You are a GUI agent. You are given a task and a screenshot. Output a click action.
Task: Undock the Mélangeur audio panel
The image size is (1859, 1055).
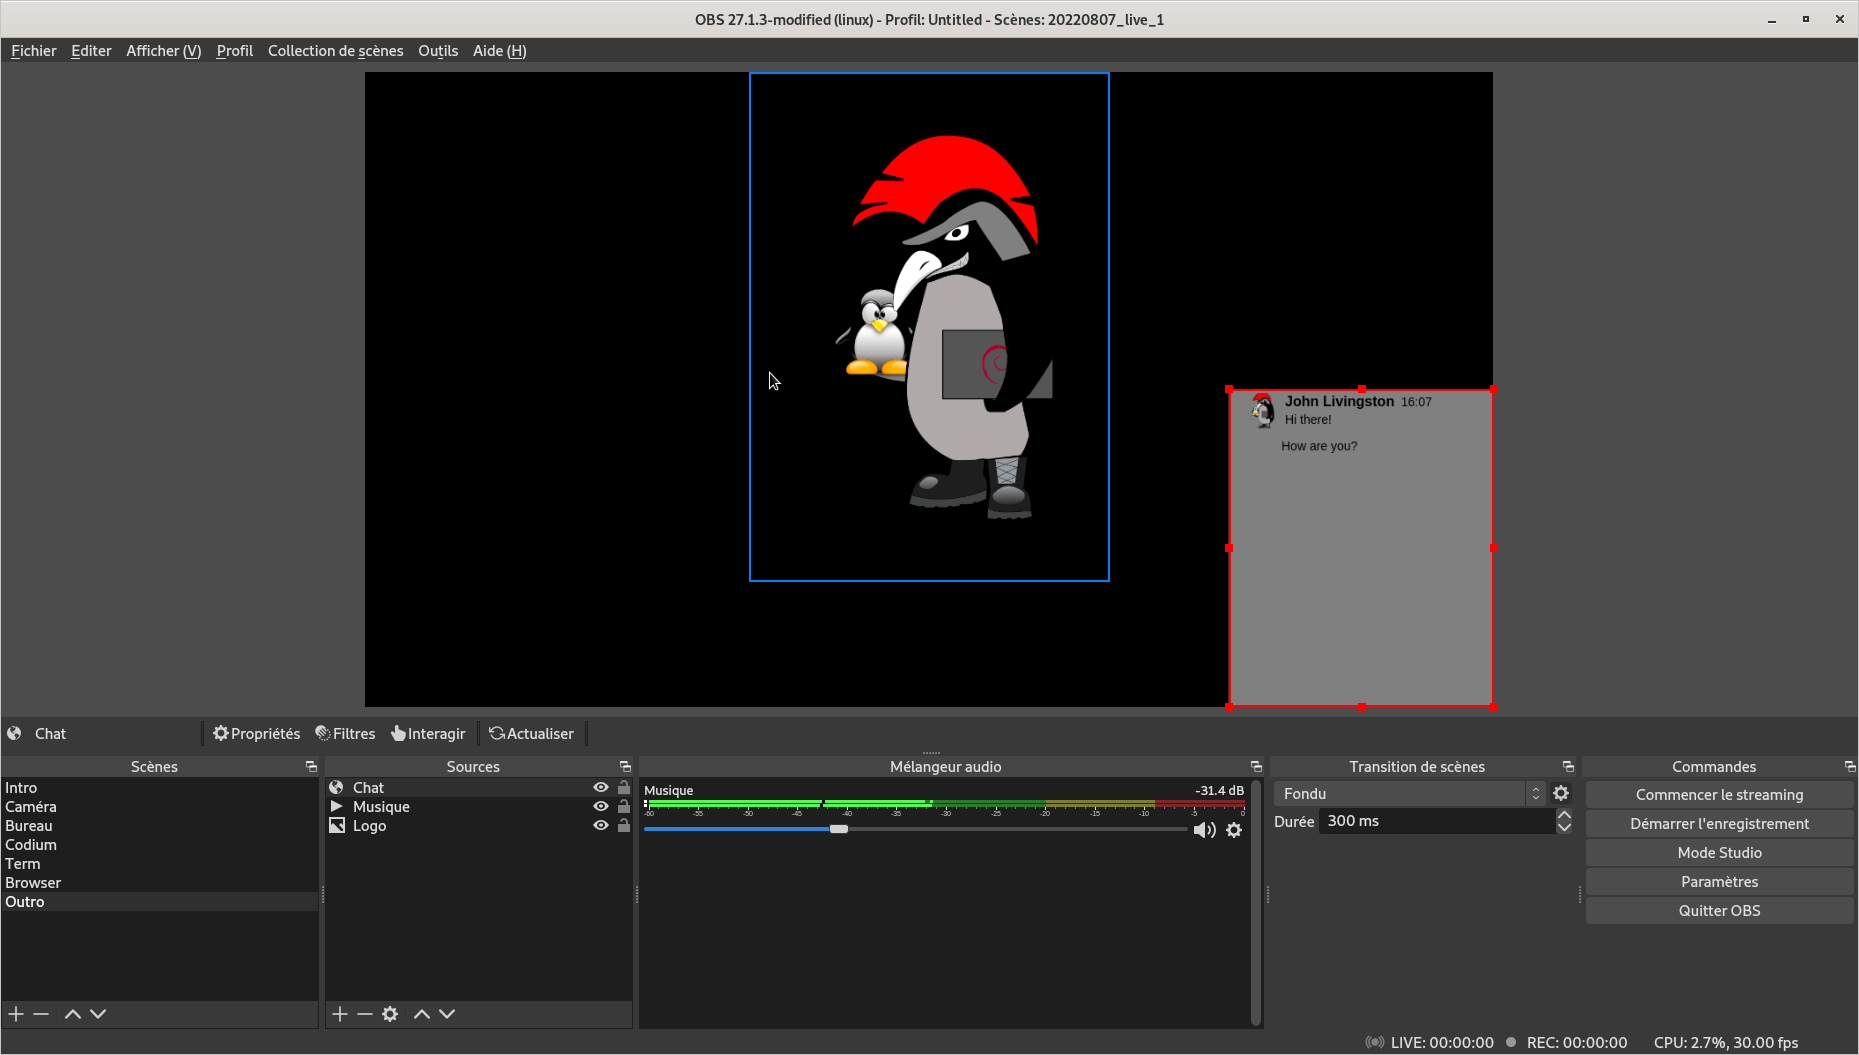1256,767
